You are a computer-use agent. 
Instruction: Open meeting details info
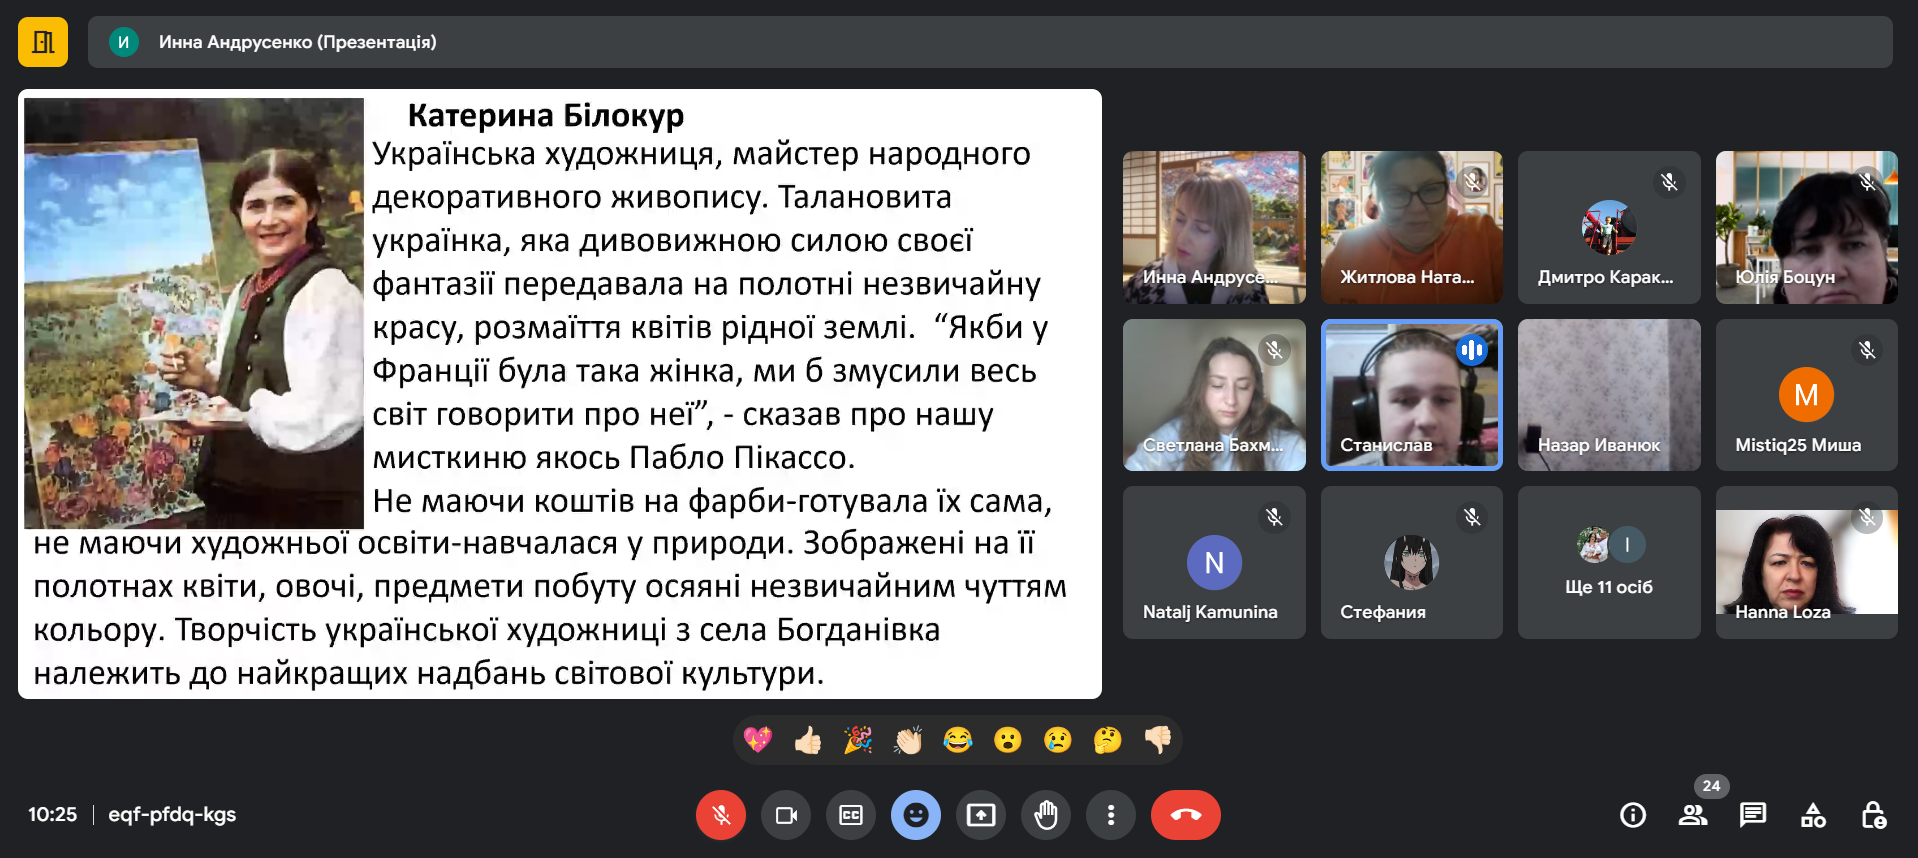point(1632,816)
